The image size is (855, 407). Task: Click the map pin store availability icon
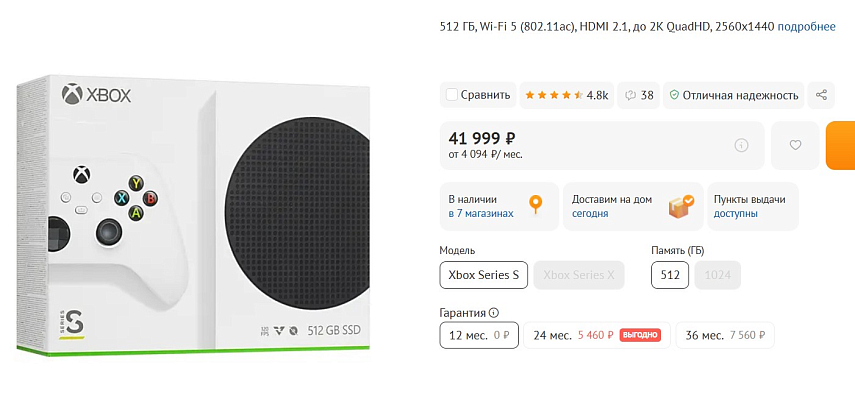(x=536, y=205)
